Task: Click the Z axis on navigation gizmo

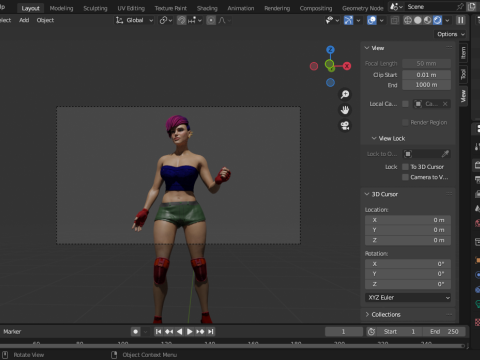Action: (x=330, y=50)
